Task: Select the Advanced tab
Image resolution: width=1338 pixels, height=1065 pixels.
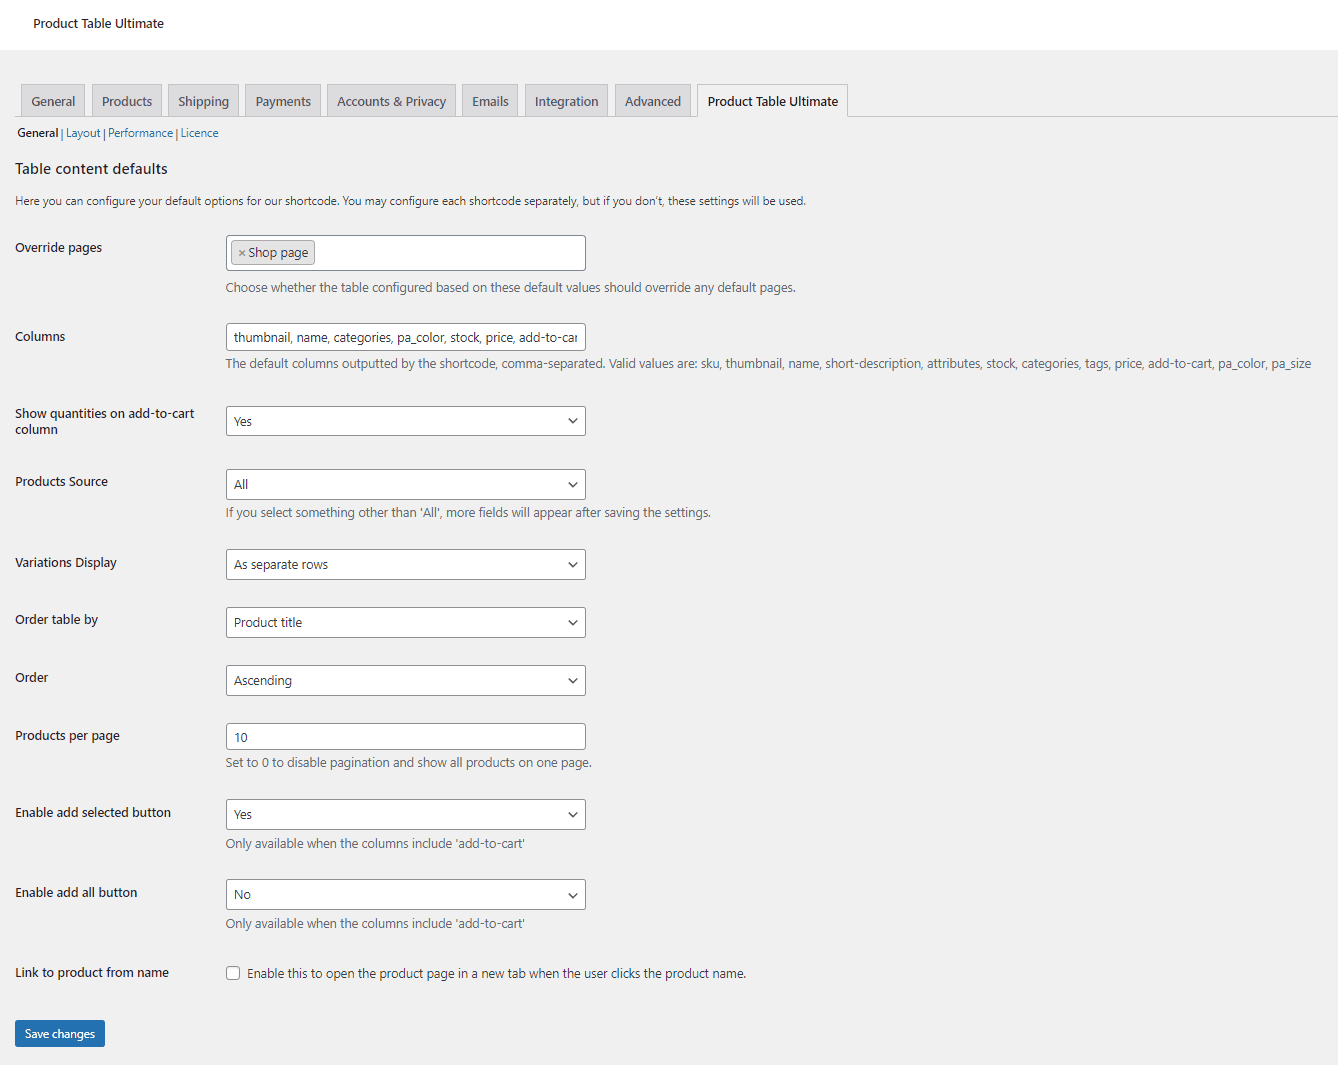Action: point(653,101)
